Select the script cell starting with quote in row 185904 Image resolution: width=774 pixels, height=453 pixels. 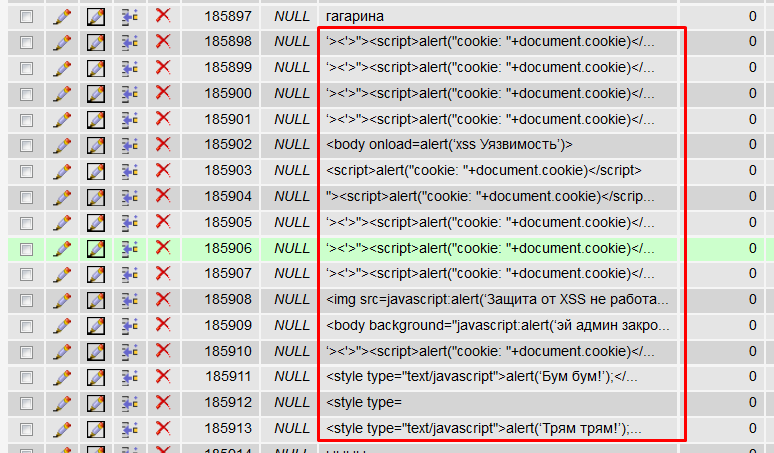pyautogui.click(x=490, y=196)
